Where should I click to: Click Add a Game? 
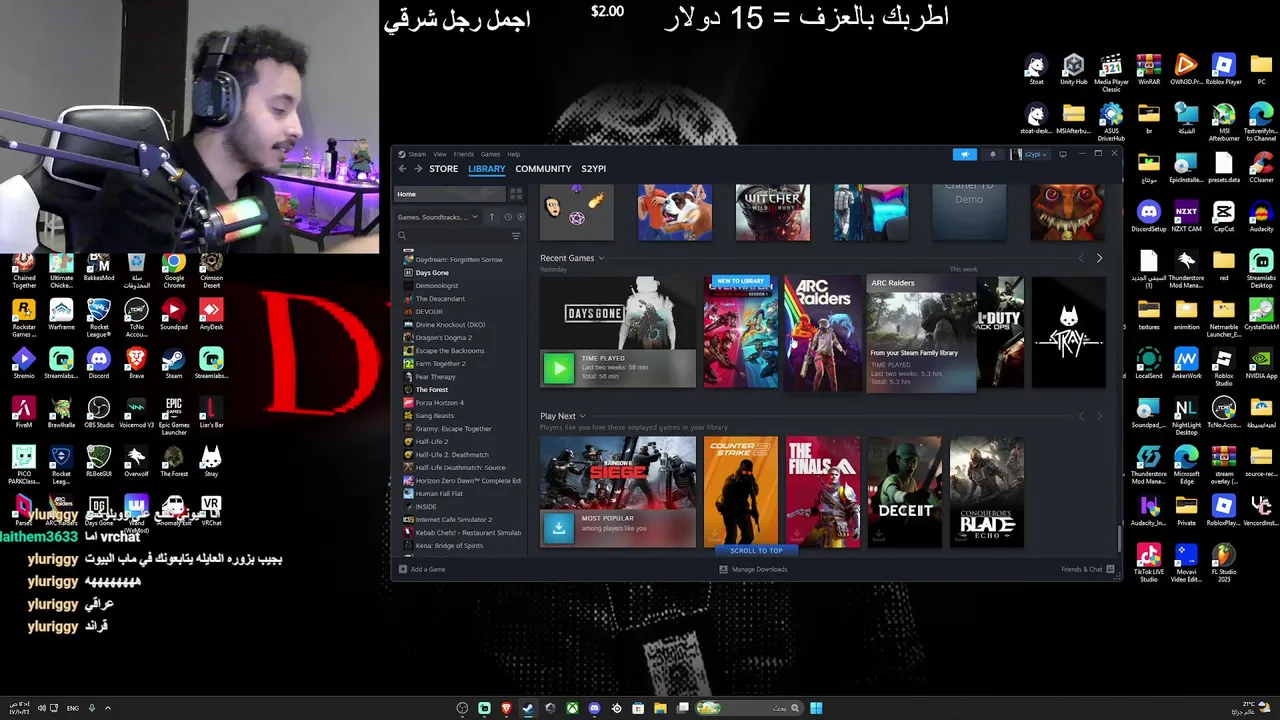pos(422,569)
